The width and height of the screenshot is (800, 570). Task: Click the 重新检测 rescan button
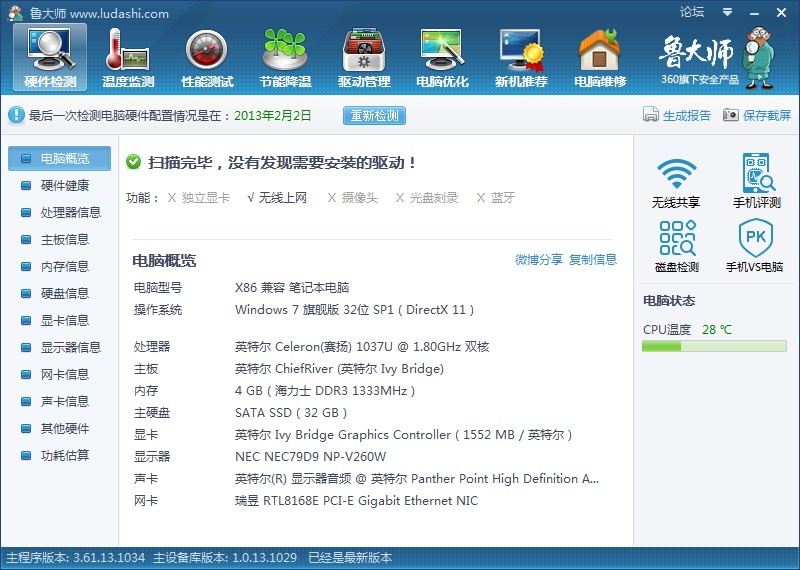[374, 115]
